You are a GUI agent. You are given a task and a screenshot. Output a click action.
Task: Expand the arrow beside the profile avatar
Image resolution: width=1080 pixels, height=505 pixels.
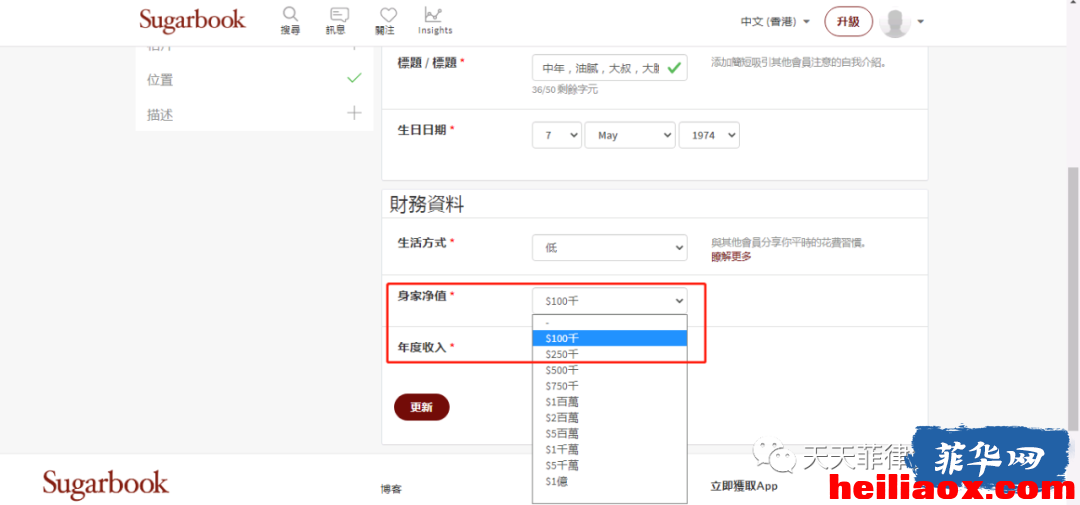pos(921,21)
